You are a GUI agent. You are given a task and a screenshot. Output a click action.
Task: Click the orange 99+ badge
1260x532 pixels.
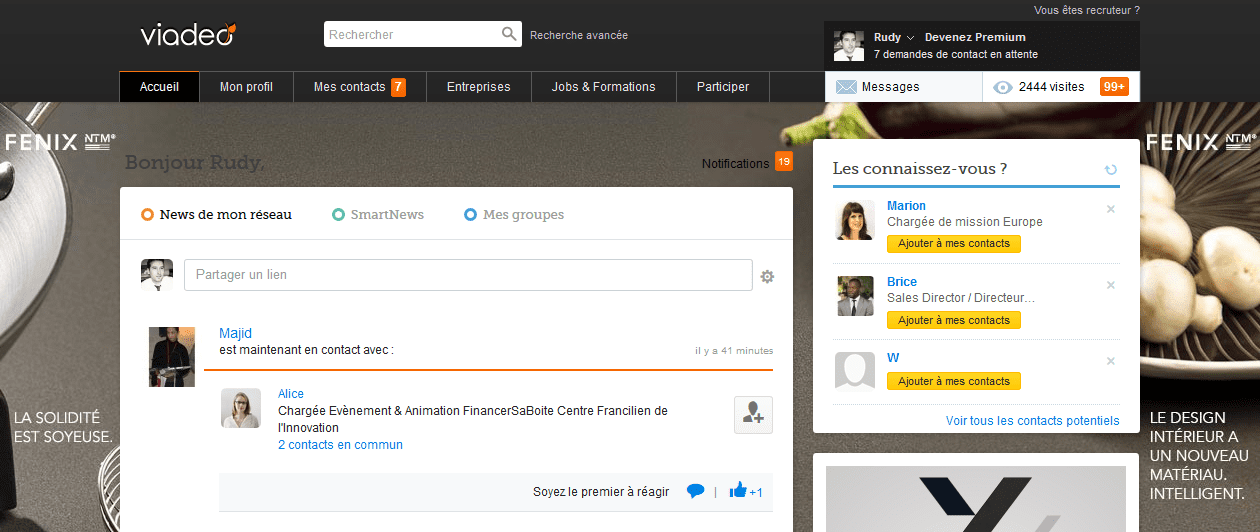[x=1114, y=87]
